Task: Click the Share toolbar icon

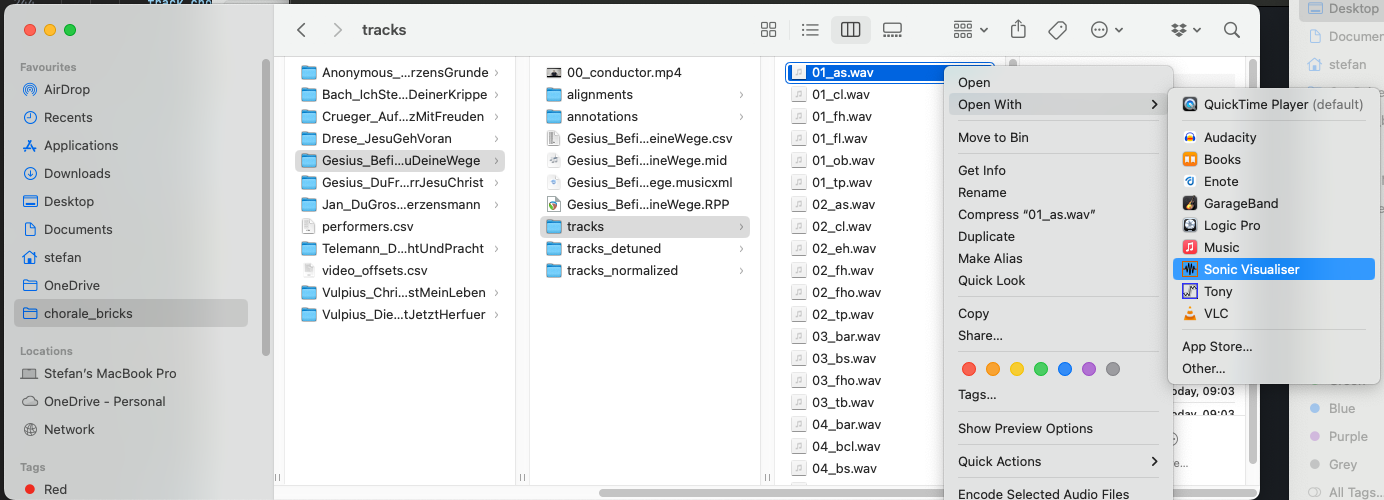Action: pyautogui.click(x=1018, y=30)
